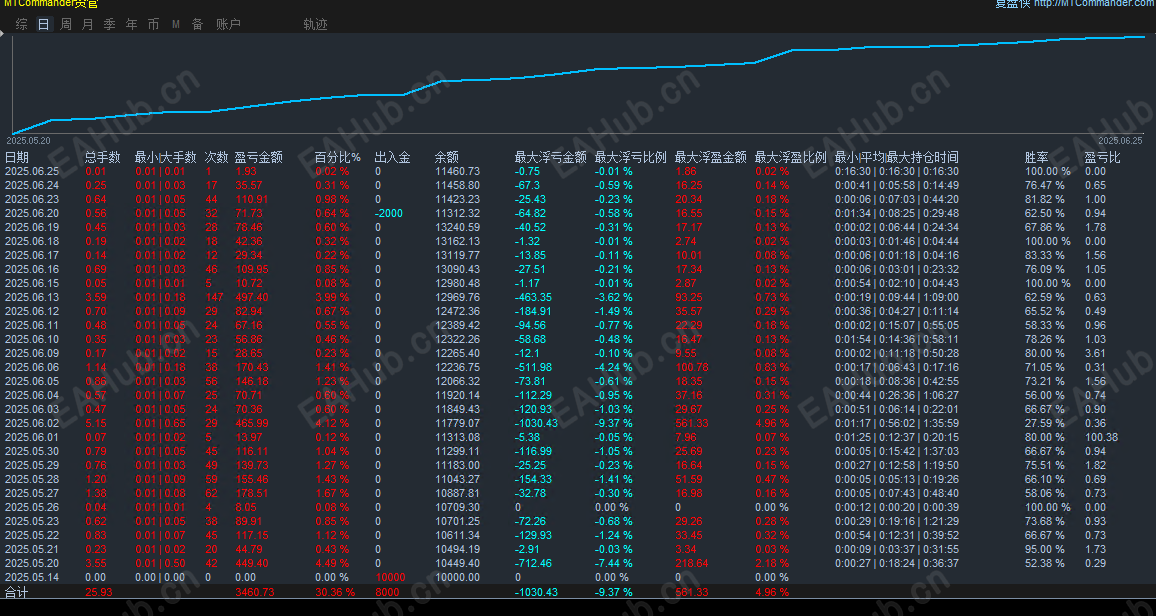Click max floating profit 561.33 in 2025.06.02 row
Viewport: 1156px width, 616px height.
[x=694, y=423]
